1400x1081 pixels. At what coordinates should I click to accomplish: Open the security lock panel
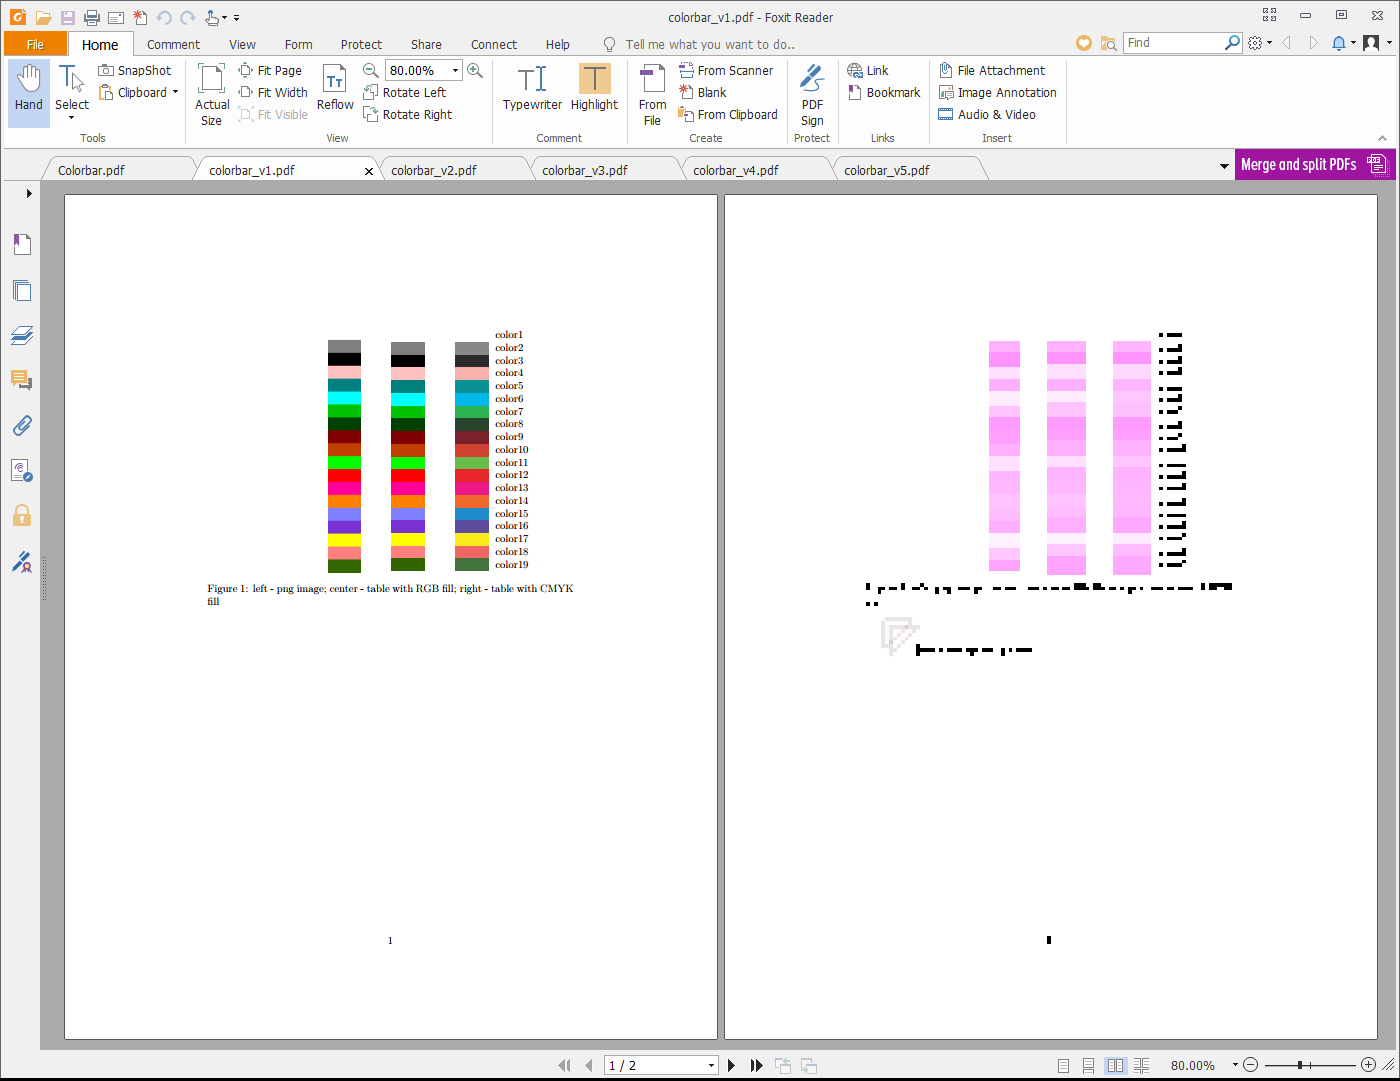click(x=22, y=516)
